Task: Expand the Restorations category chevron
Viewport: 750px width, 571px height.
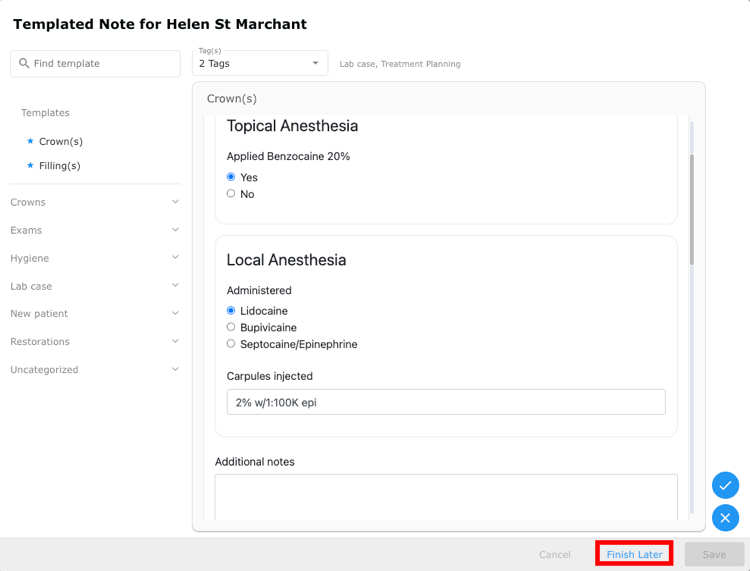Action: (176, 341)
